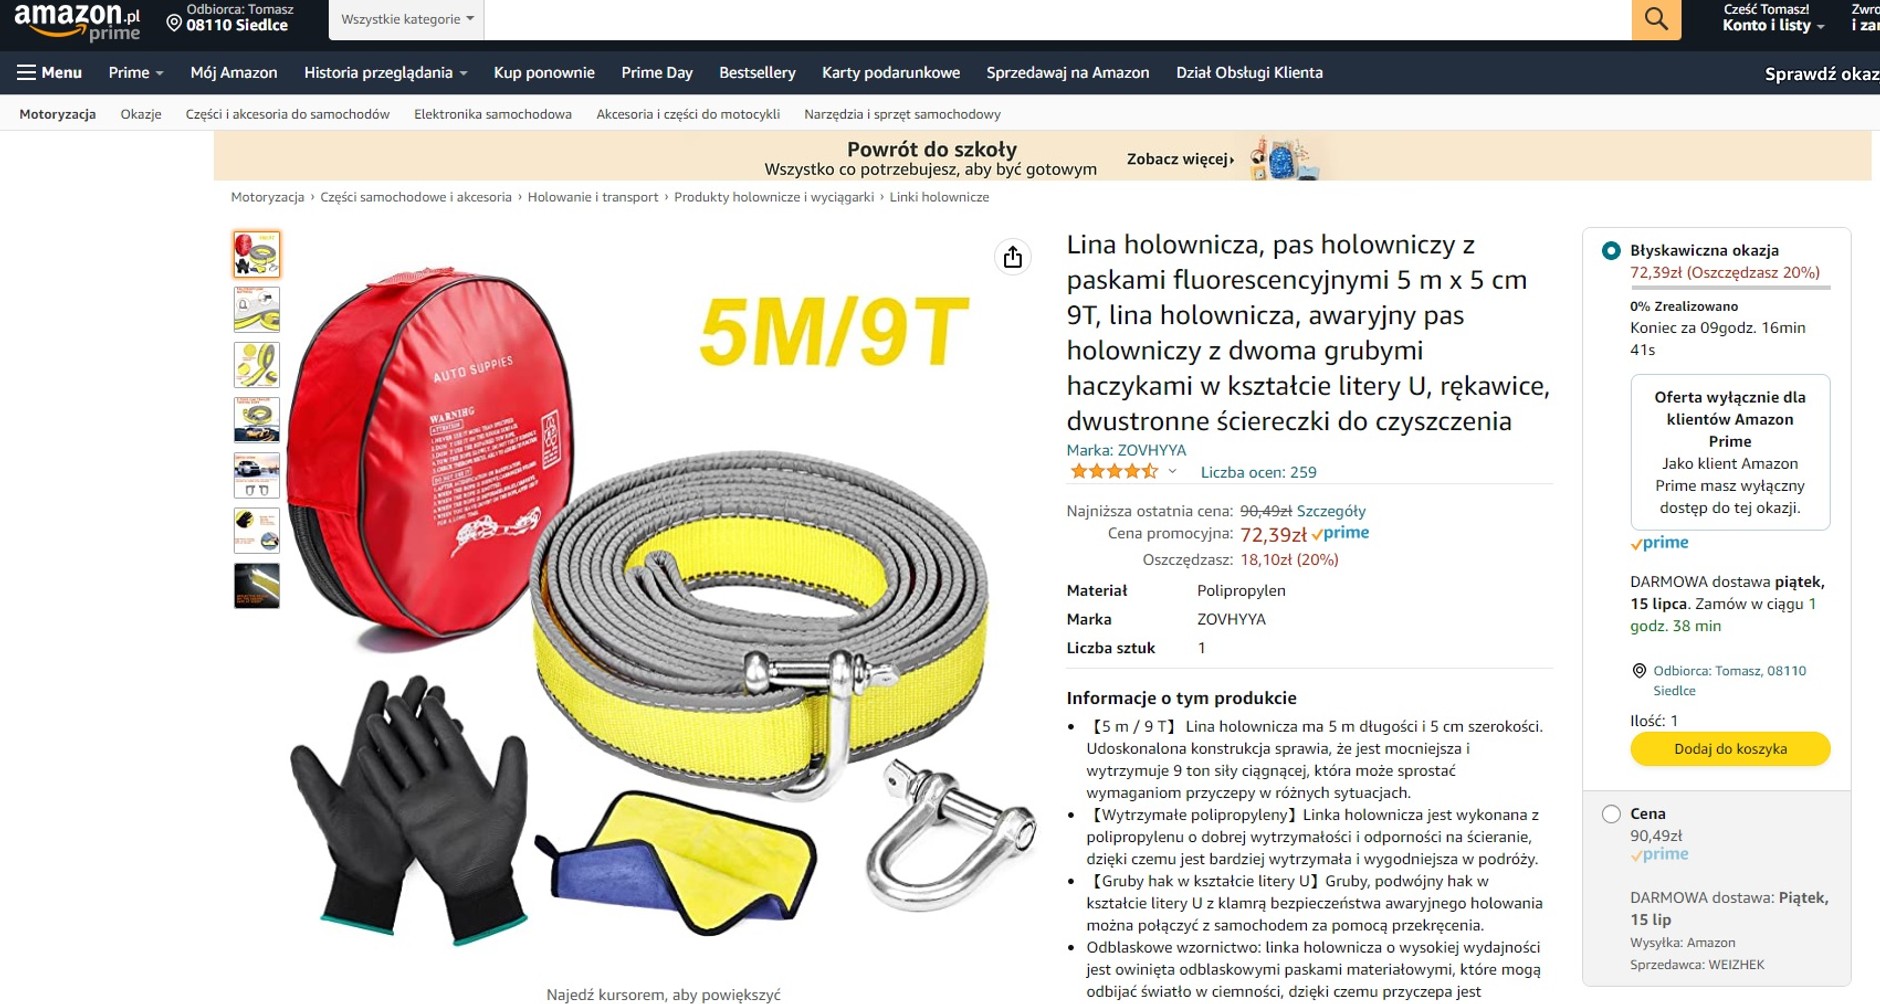Click the orange search magnifier button

(1656, 19)
